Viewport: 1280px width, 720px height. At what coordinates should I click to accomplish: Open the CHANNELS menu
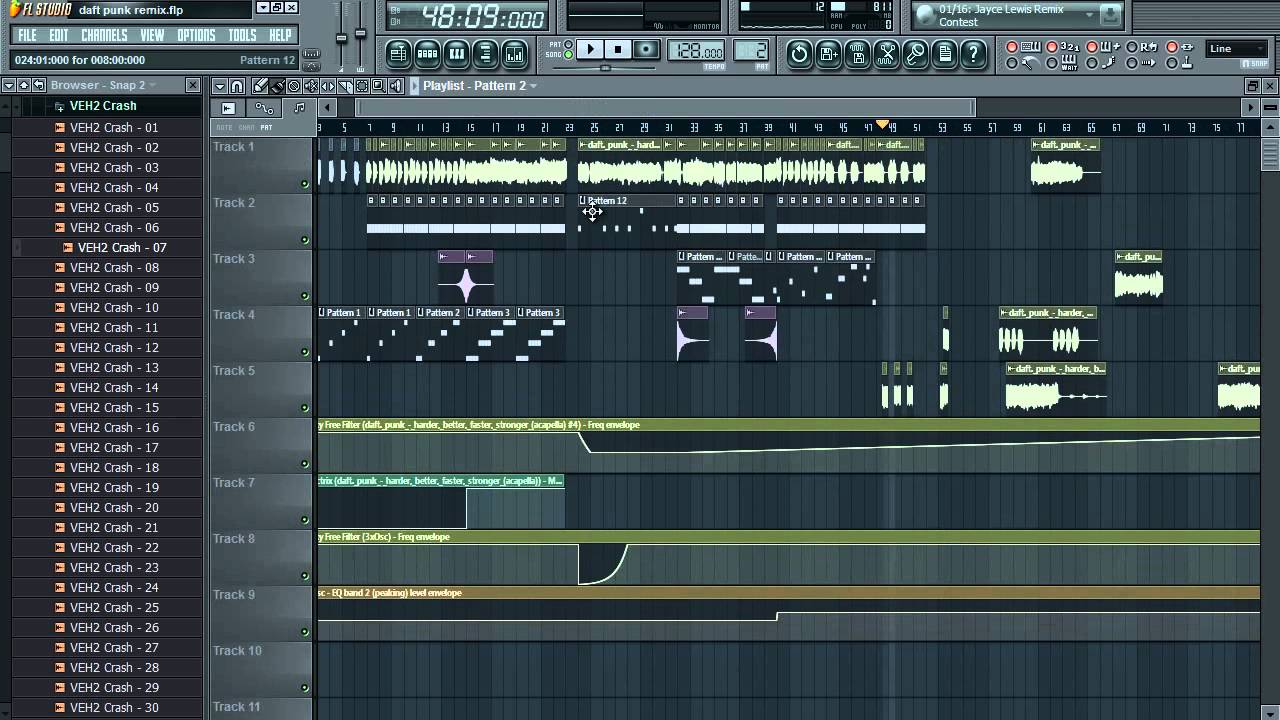pyautogui.click(x=104, y=35)
